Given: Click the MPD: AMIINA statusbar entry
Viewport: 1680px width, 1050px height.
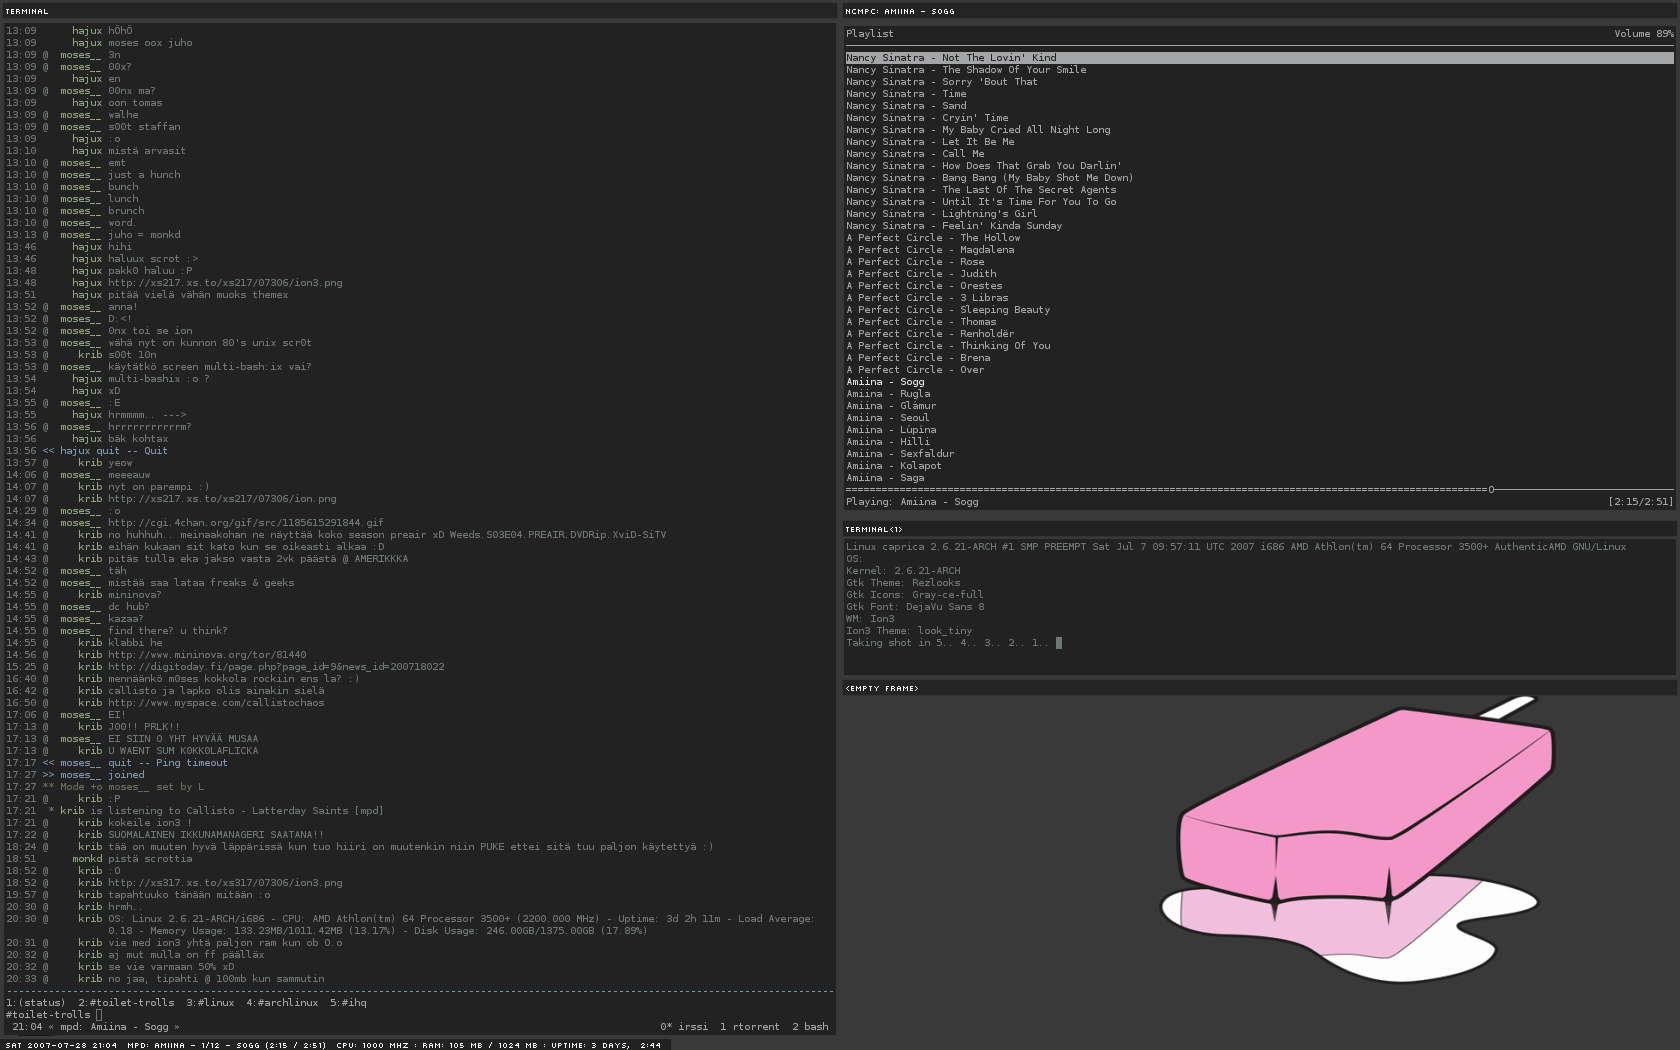Looking at the screenshot, I should [227, 1045].
